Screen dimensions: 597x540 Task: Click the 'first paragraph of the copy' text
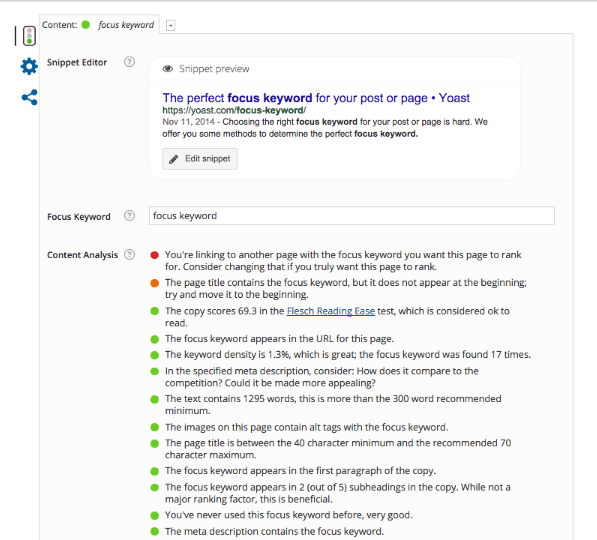click(x=300, y=471)
